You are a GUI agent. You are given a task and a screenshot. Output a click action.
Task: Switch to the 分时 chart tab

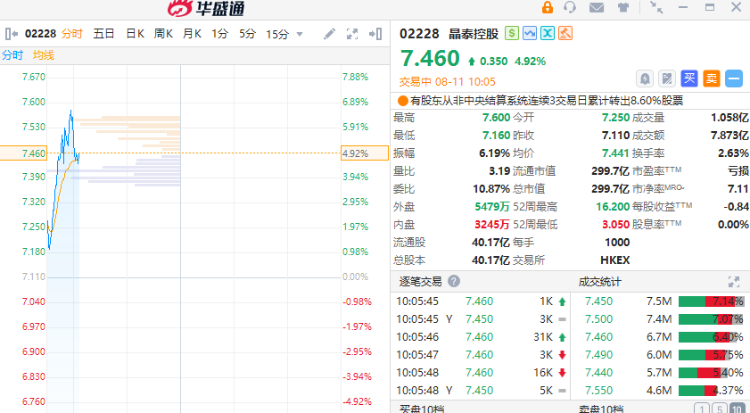pyautogui.click(x=72, y=33)
